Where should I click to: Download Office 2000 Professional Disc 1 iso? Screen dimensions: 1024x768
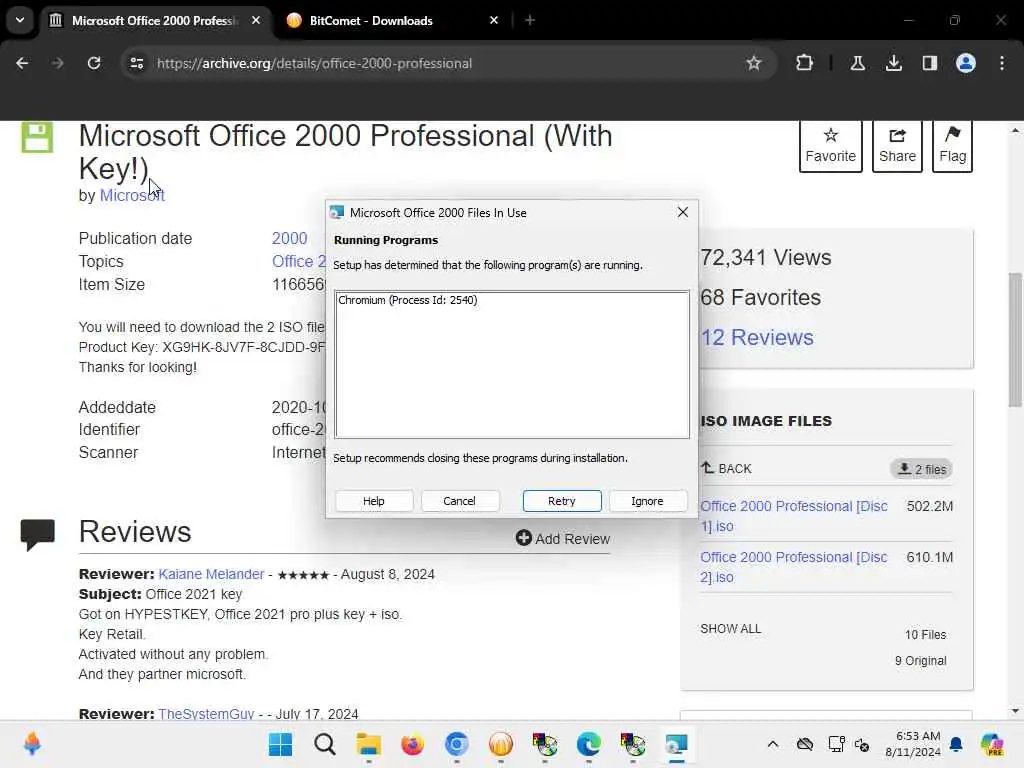793,516
